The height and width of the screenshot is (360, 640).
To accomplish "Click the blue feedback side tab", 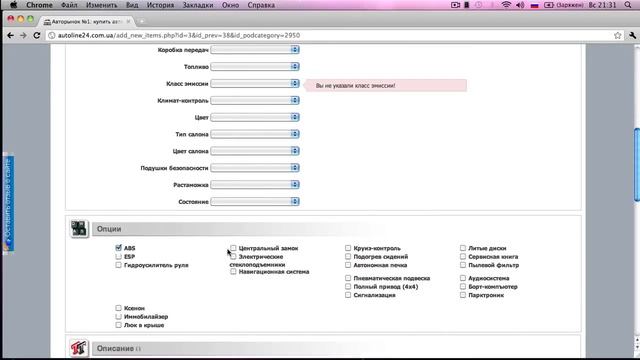I will coord(8,204).
